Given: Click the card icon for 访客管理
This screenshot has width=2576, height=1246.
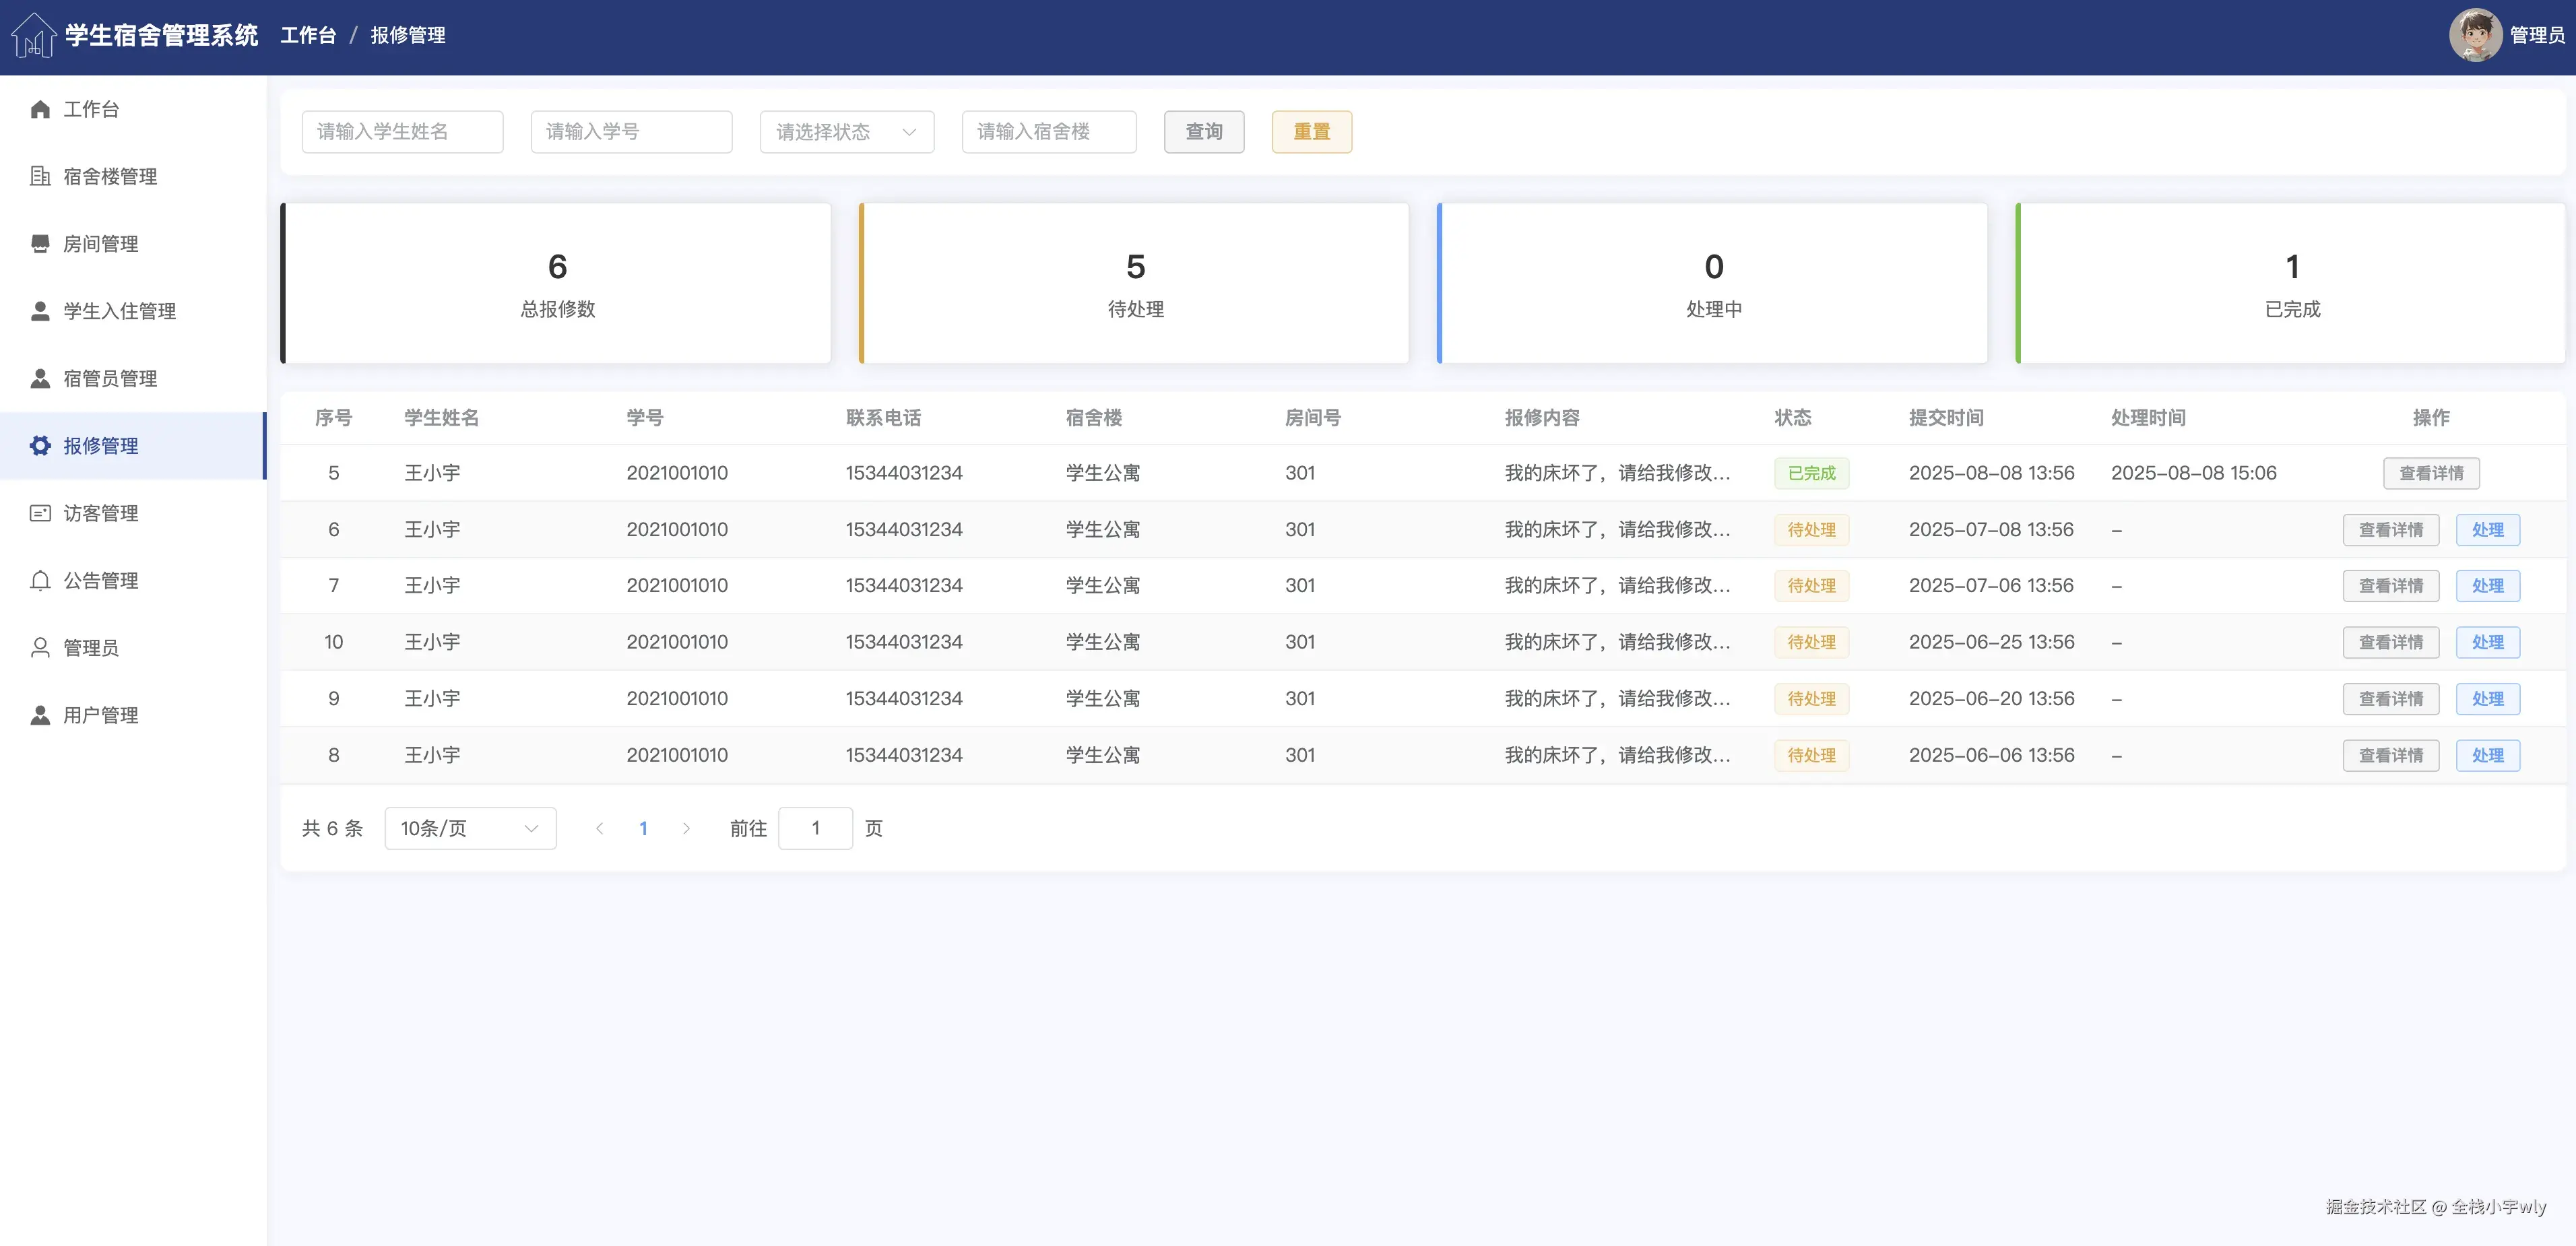Looking at the screenshot, I should [x=40, y=513].
